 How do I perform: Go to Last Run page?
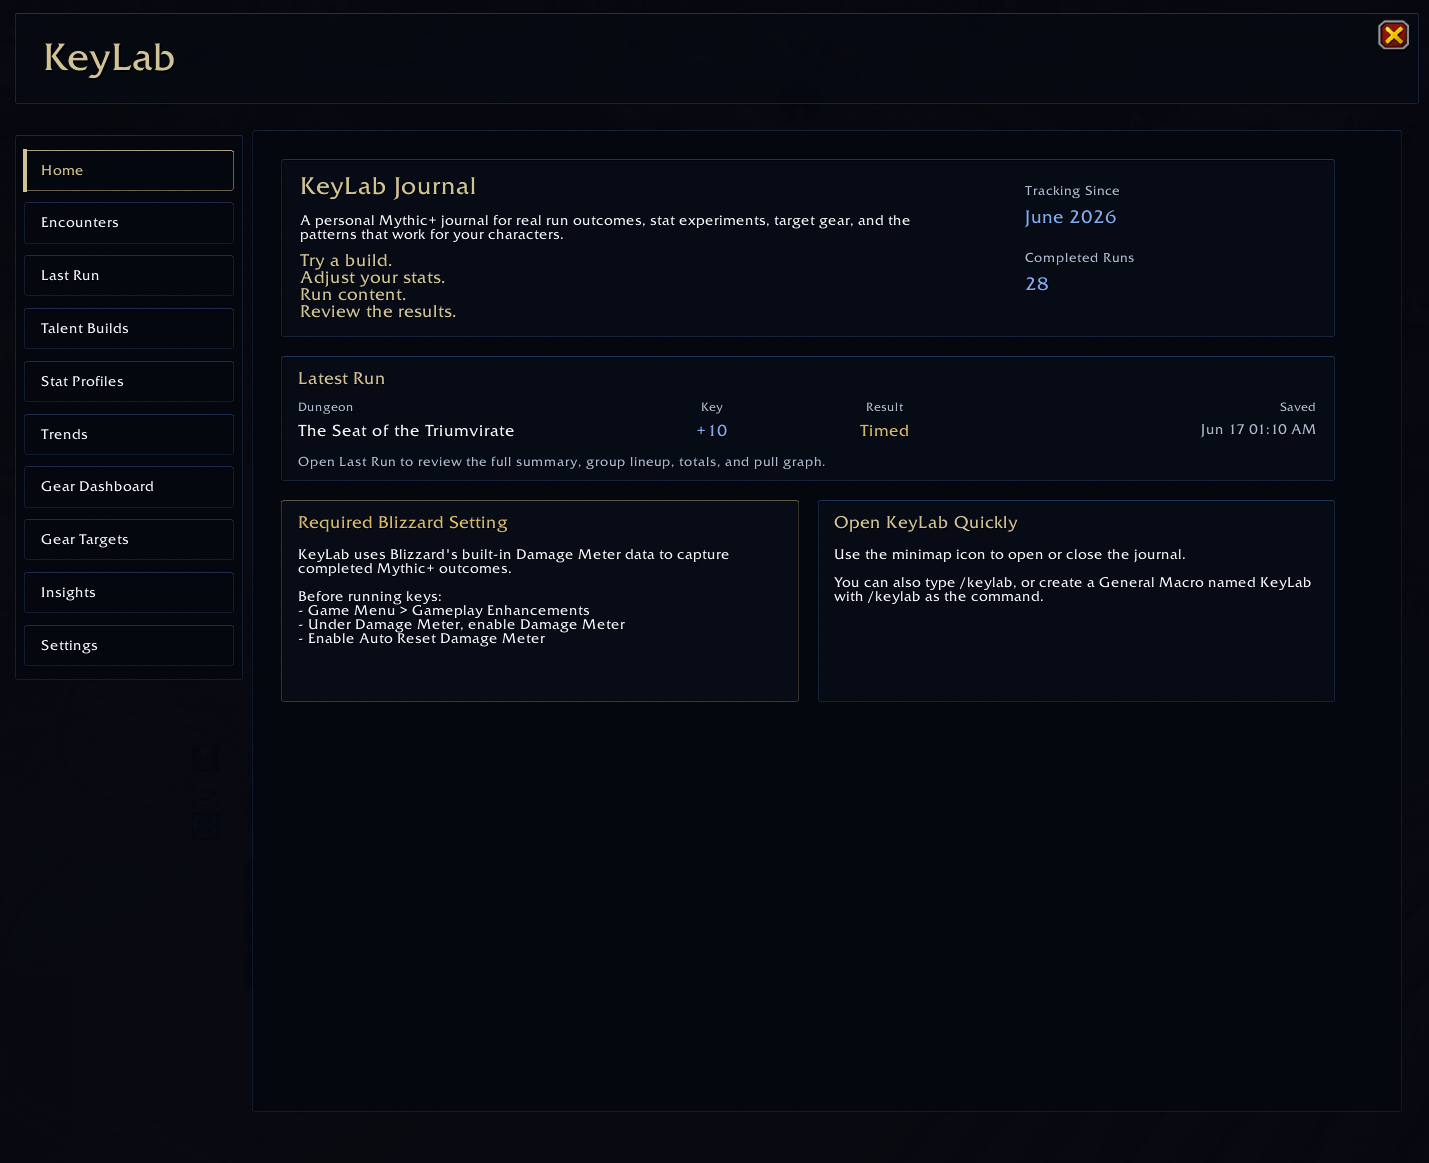tap(129, 276)
